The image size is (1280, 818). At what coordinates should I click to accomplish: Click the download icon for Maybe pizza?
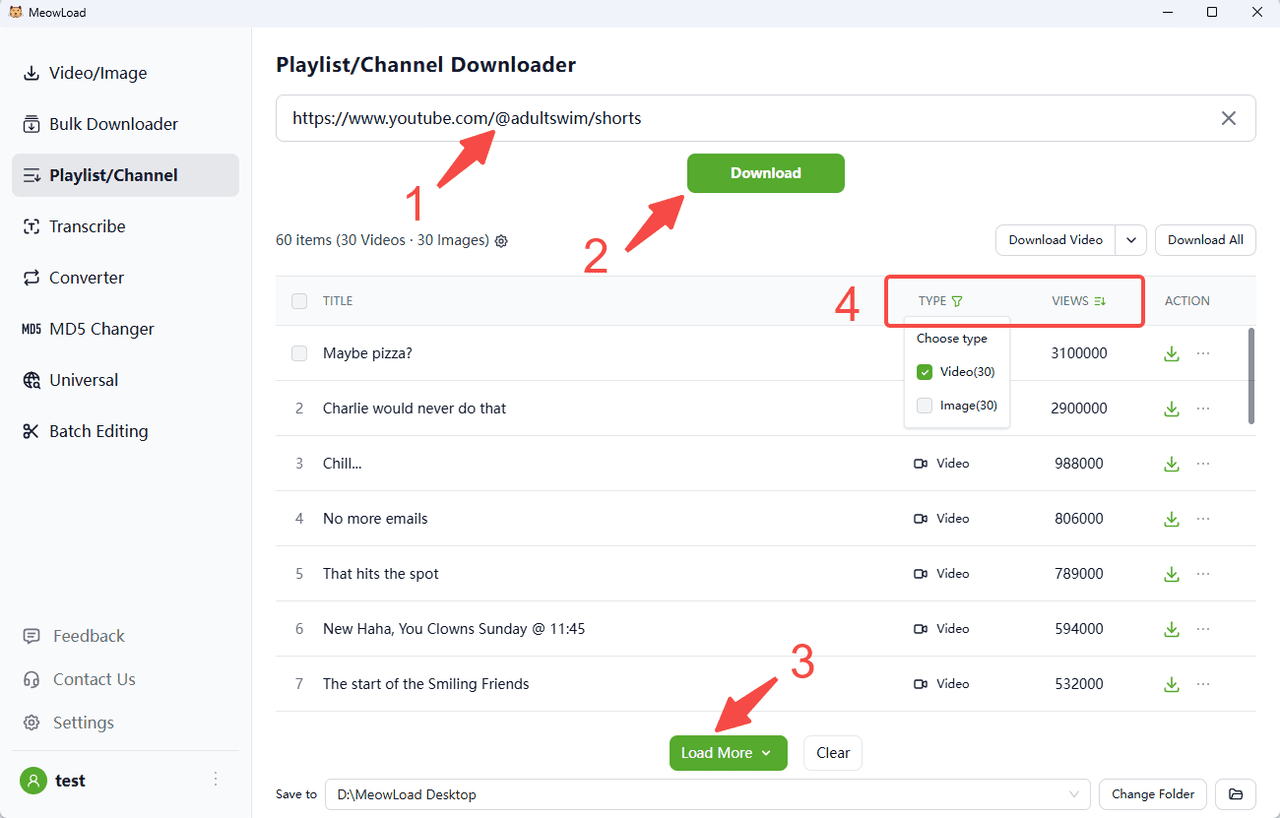(1171, 354)
